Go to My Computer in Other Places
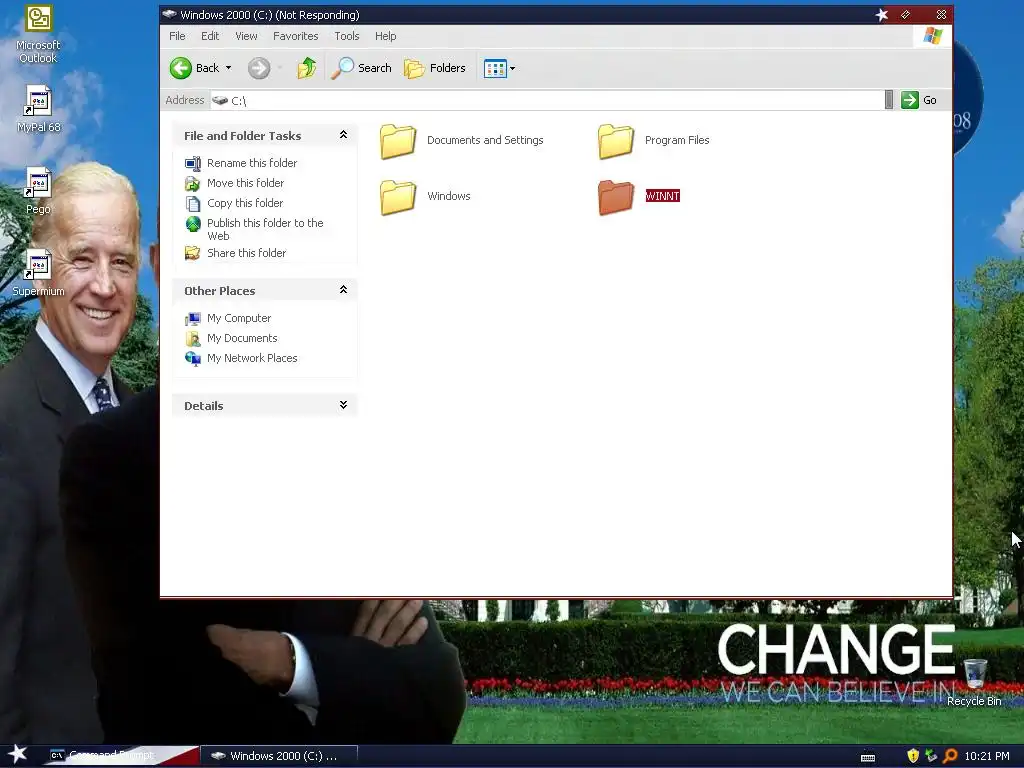Viewport: 1024px width, 768px height. 238,318
